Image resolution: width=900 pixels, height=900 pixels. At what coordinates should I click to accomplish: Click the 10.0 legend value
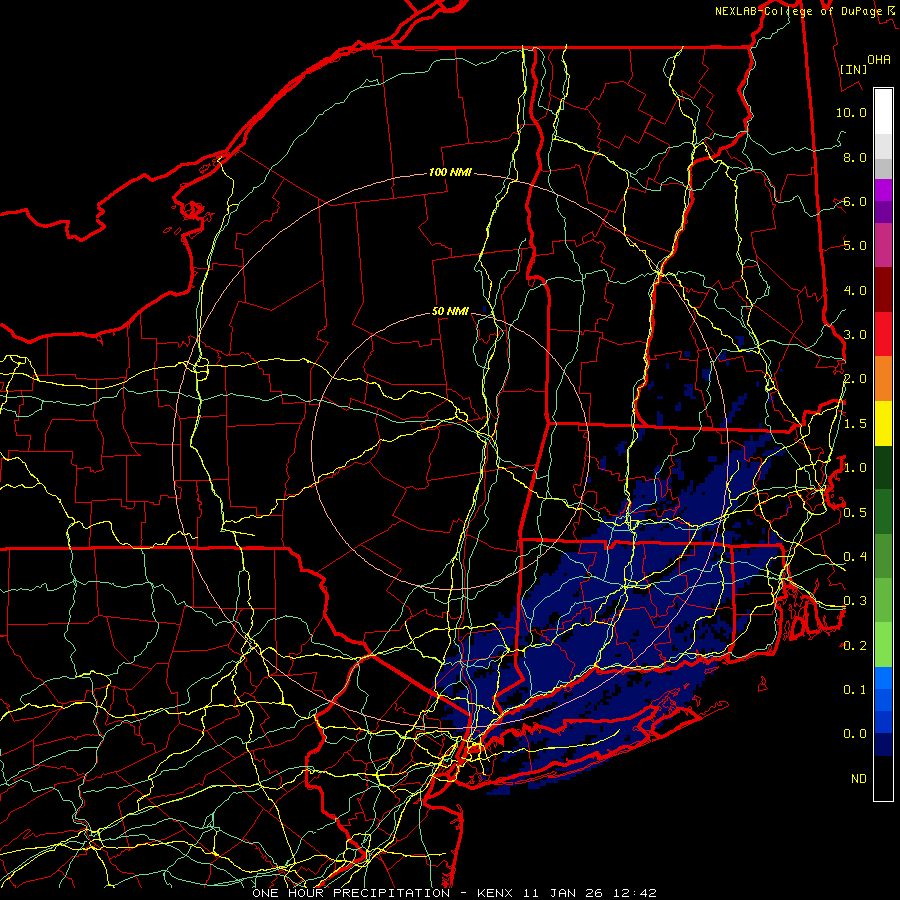851,112
